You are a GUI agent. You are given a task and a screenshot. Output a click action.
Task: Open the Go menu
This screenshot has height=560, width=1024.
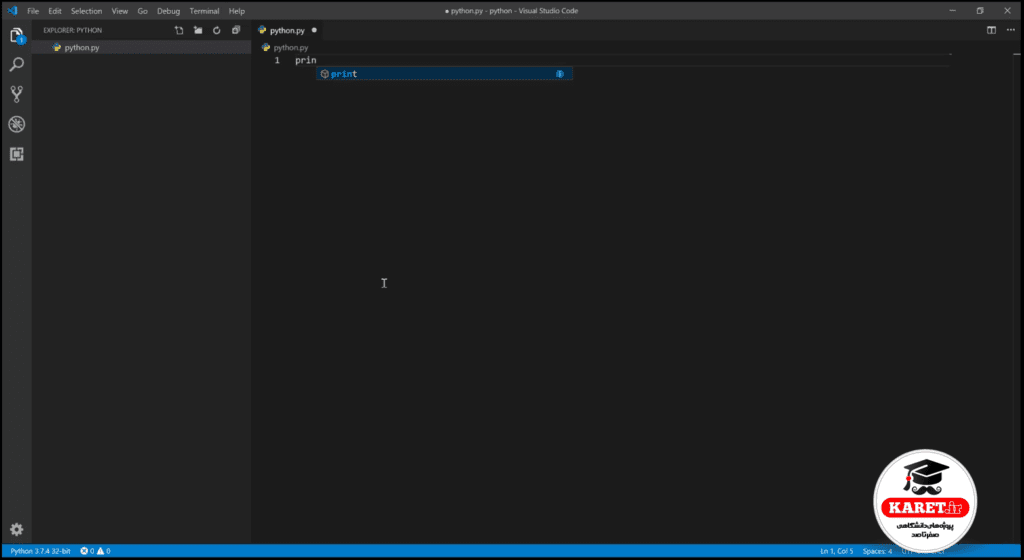(x=142, y=11)
